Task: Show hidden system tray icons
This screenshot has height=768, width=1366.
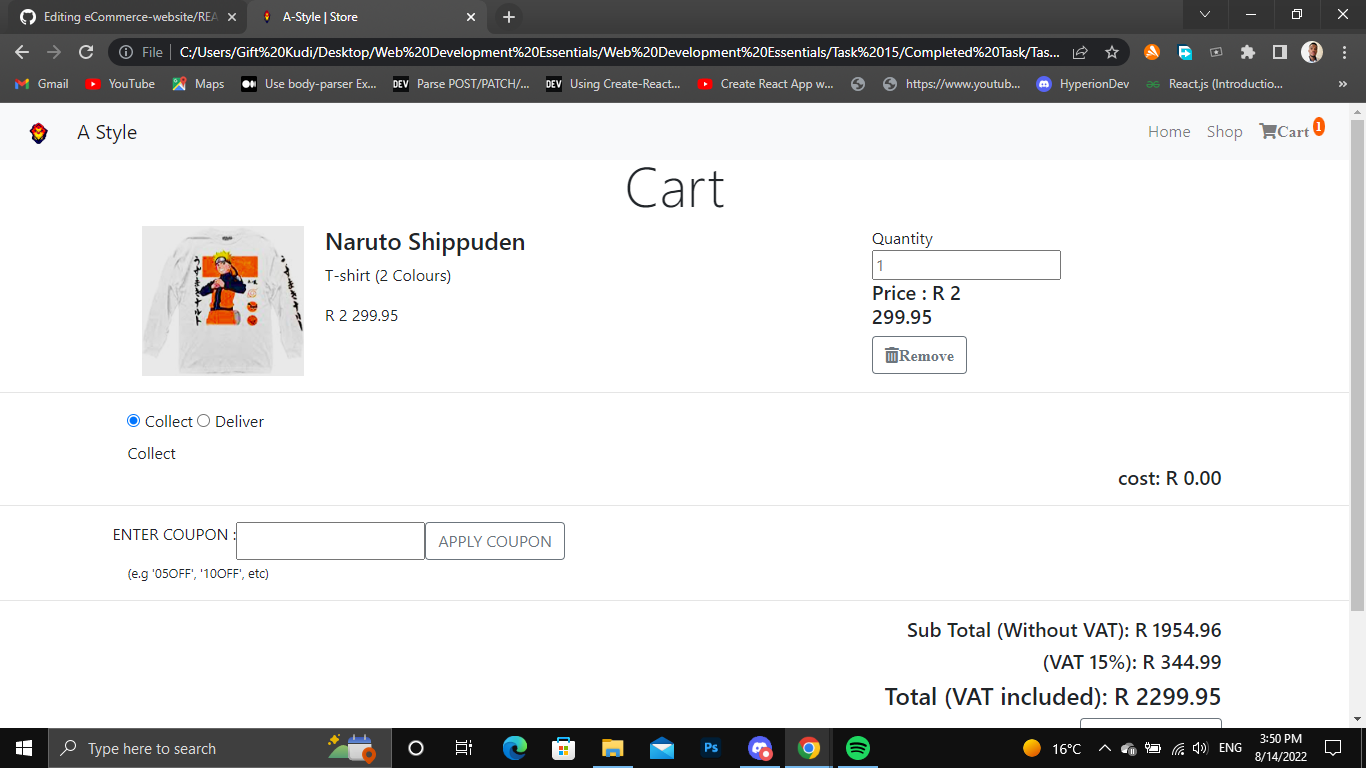Action: coord(1105,748)
